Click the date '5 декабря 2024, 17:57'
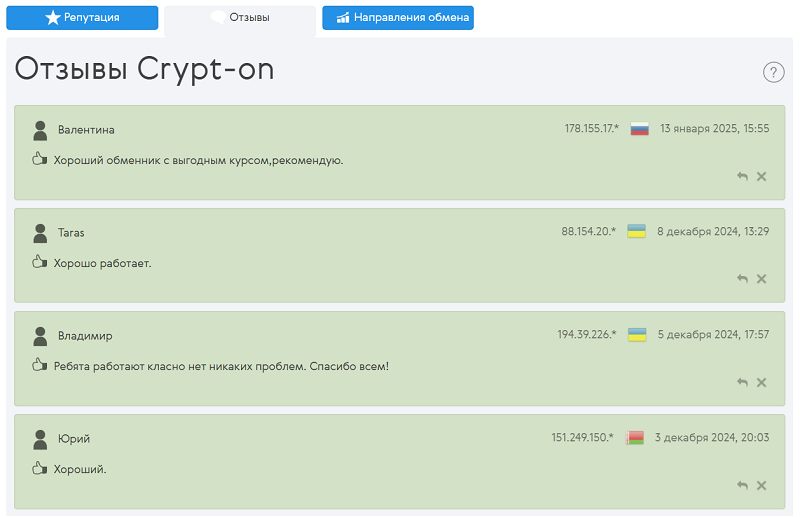 713,335
